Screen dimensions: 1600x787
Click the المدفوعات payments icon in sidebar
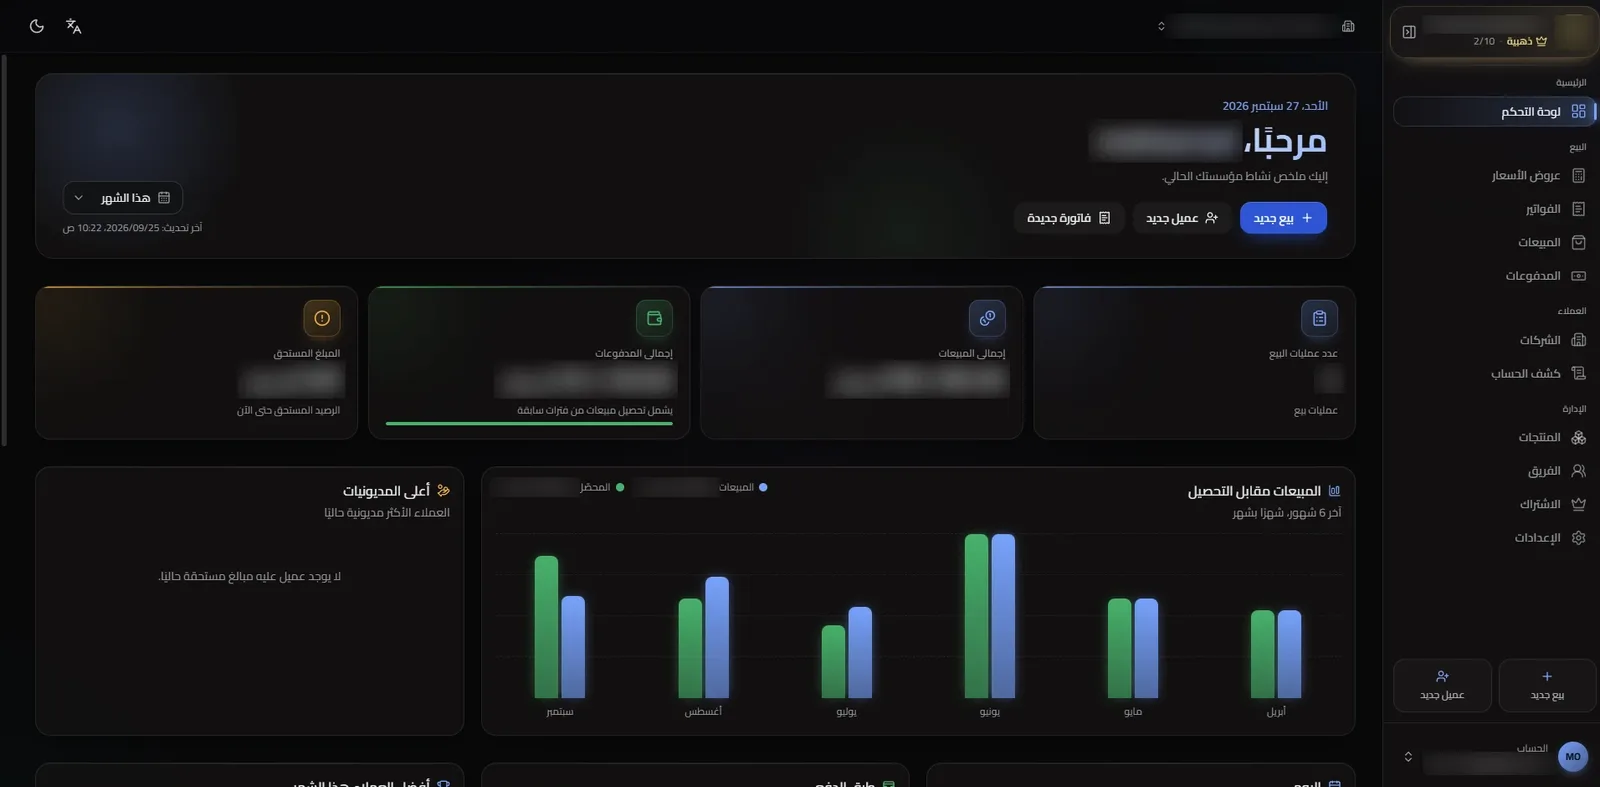point(1579,276)
